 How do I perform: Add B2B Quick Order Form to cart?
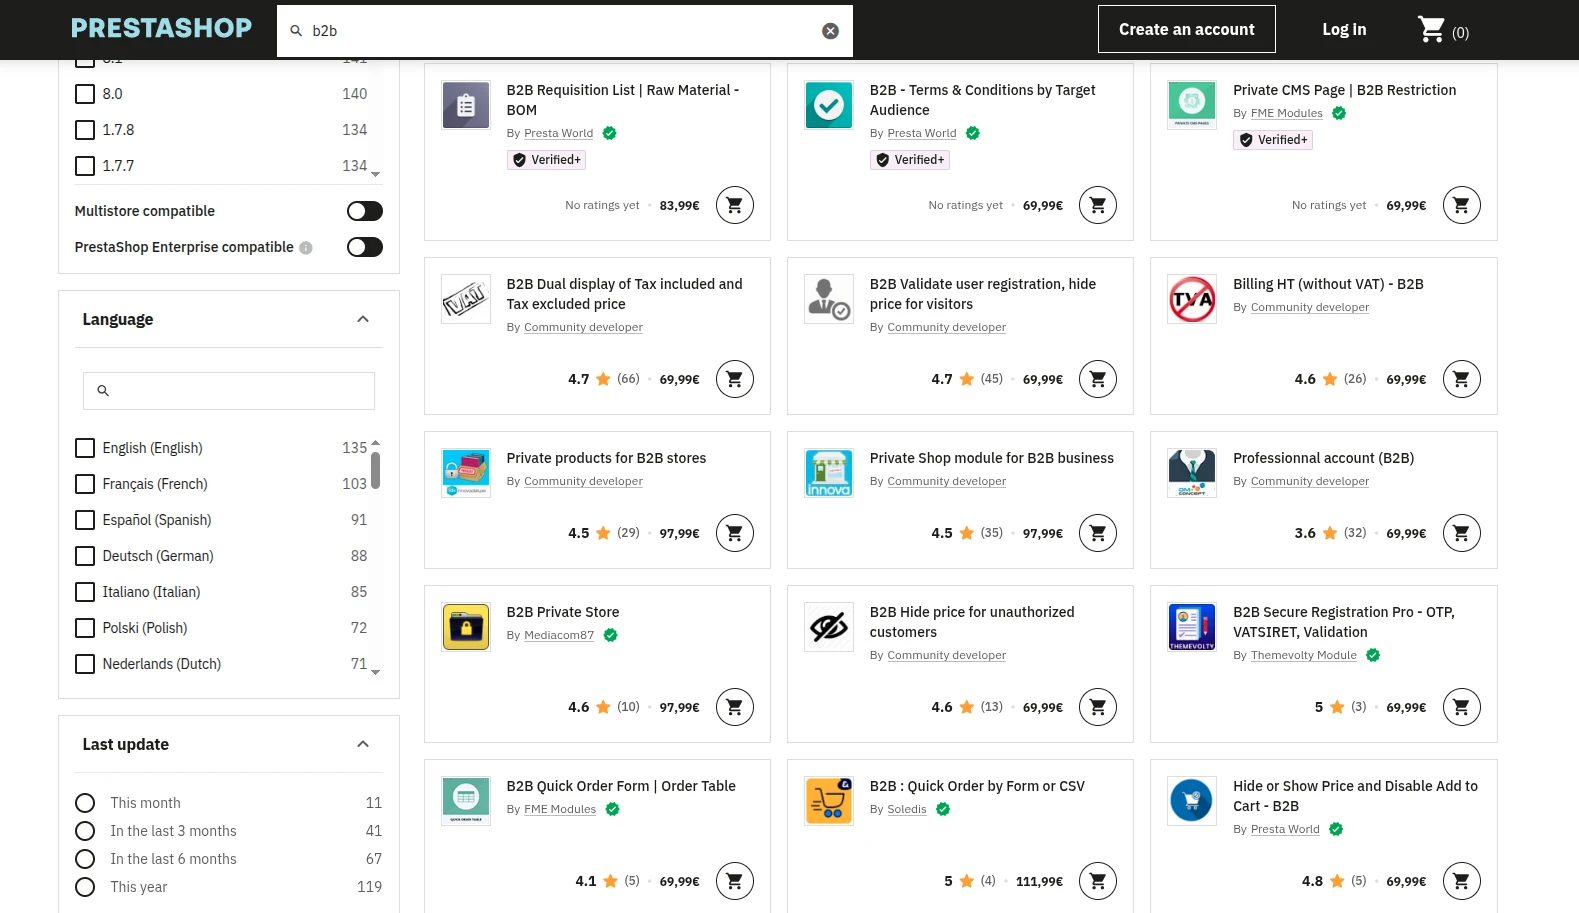(735, 881)
